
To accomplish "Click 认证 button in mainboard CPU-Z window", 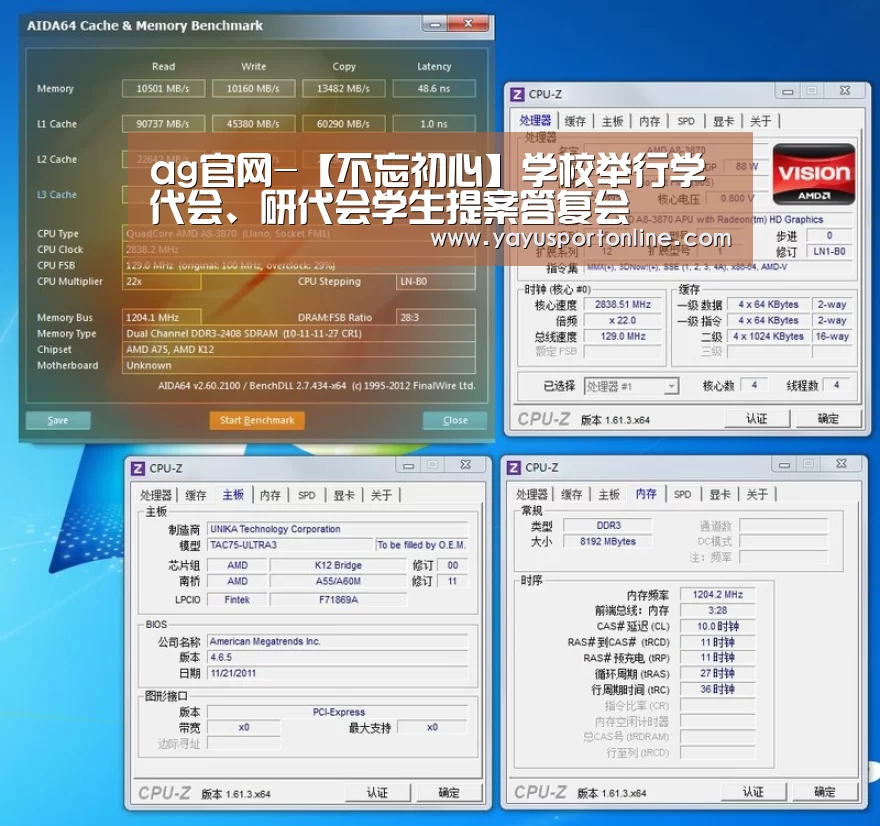I will (377, 792).
